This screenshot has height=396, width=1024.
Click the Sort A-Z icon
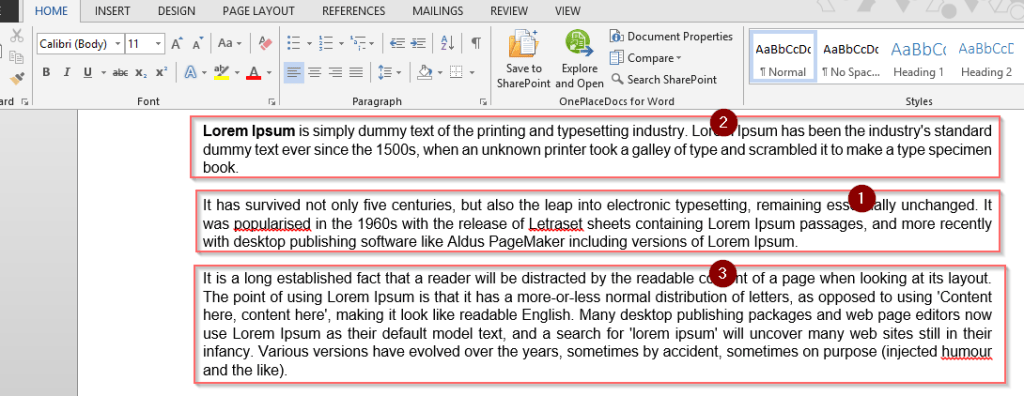447,44
